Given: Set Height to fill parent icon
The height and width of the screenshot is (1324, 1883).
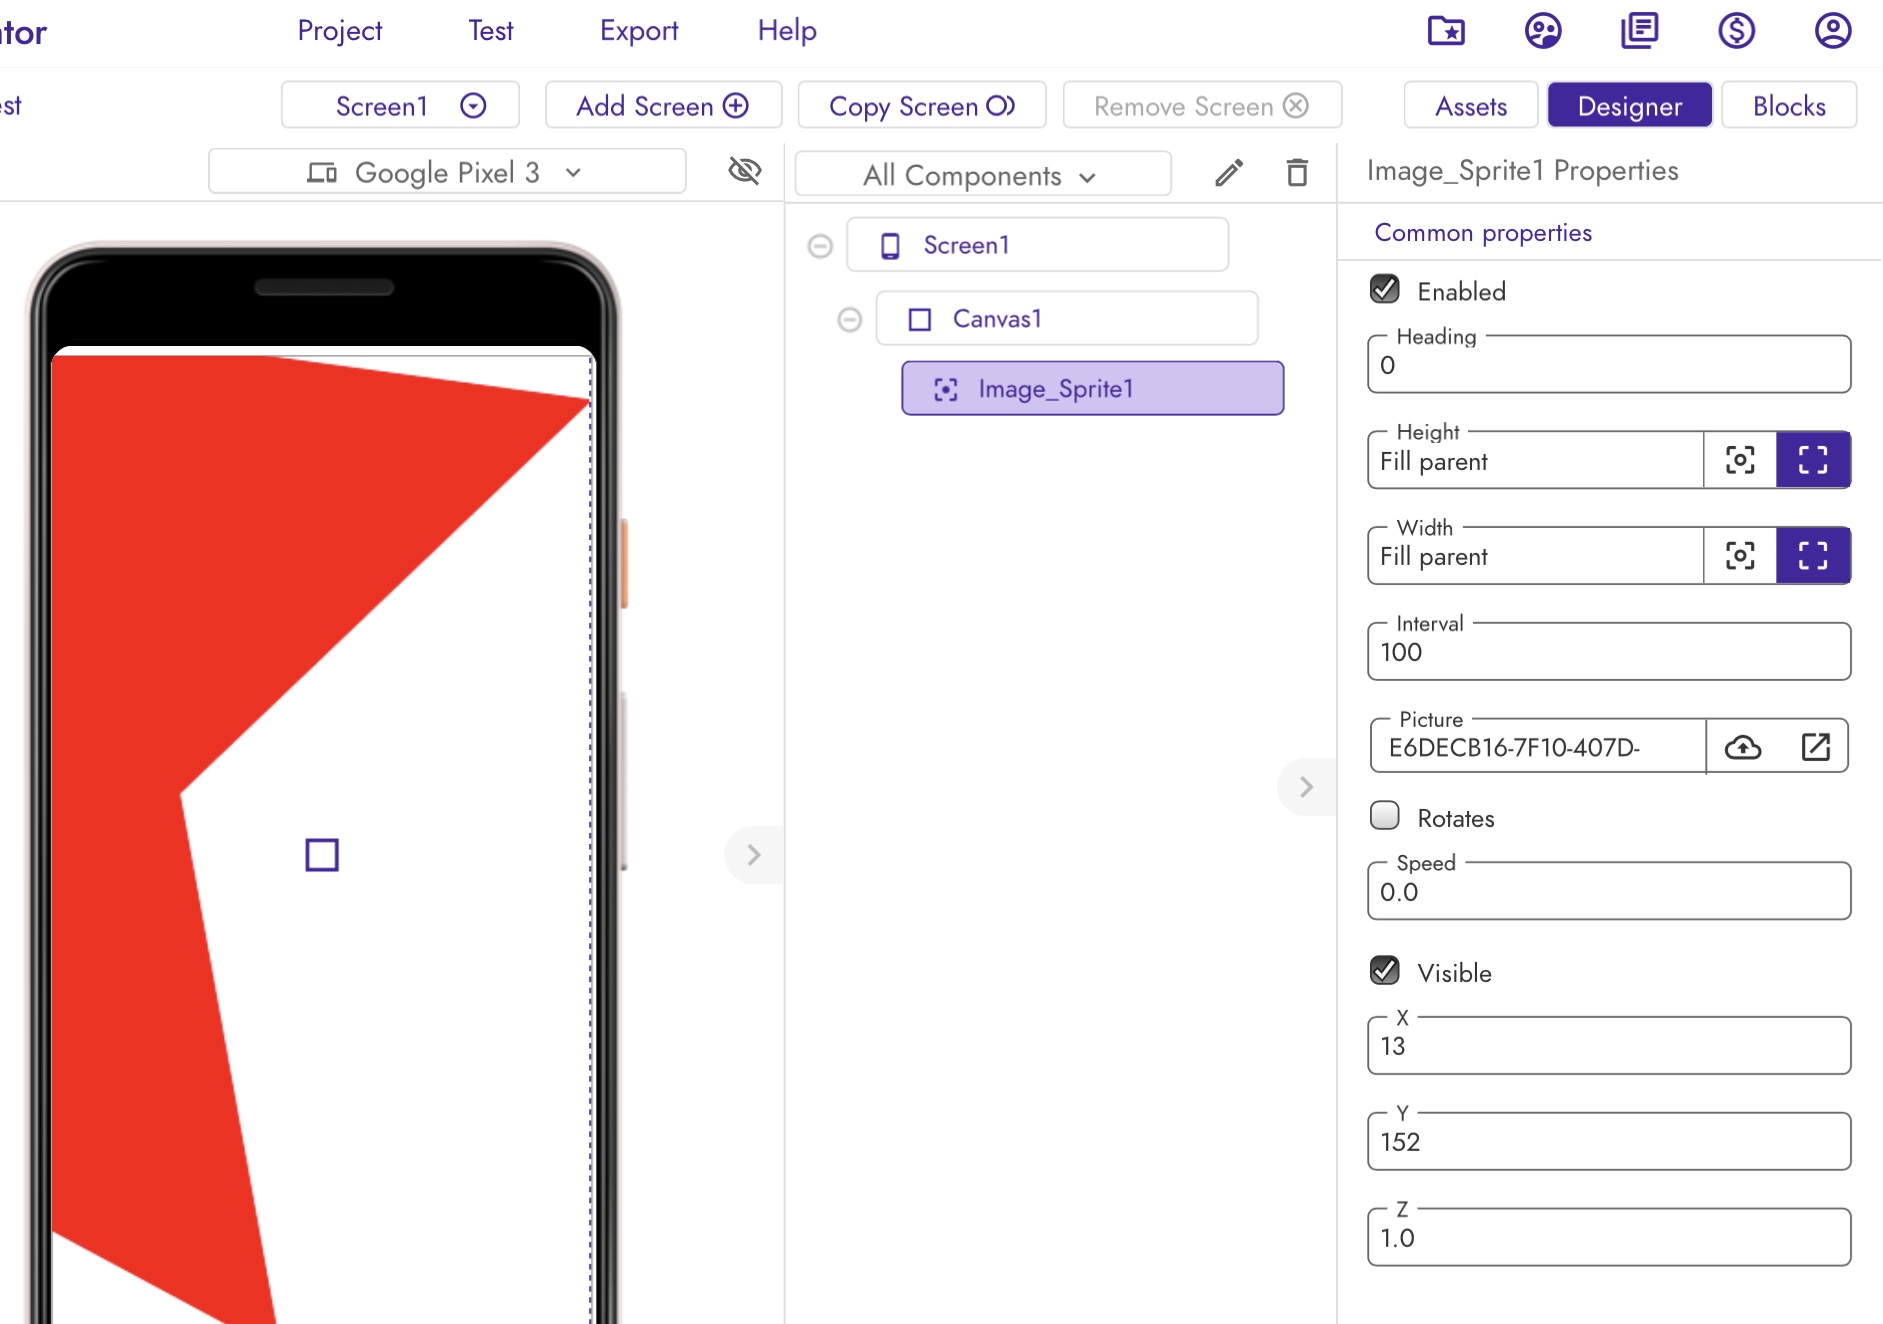Looking at the screenshot, I should [x=1813, y=460].
